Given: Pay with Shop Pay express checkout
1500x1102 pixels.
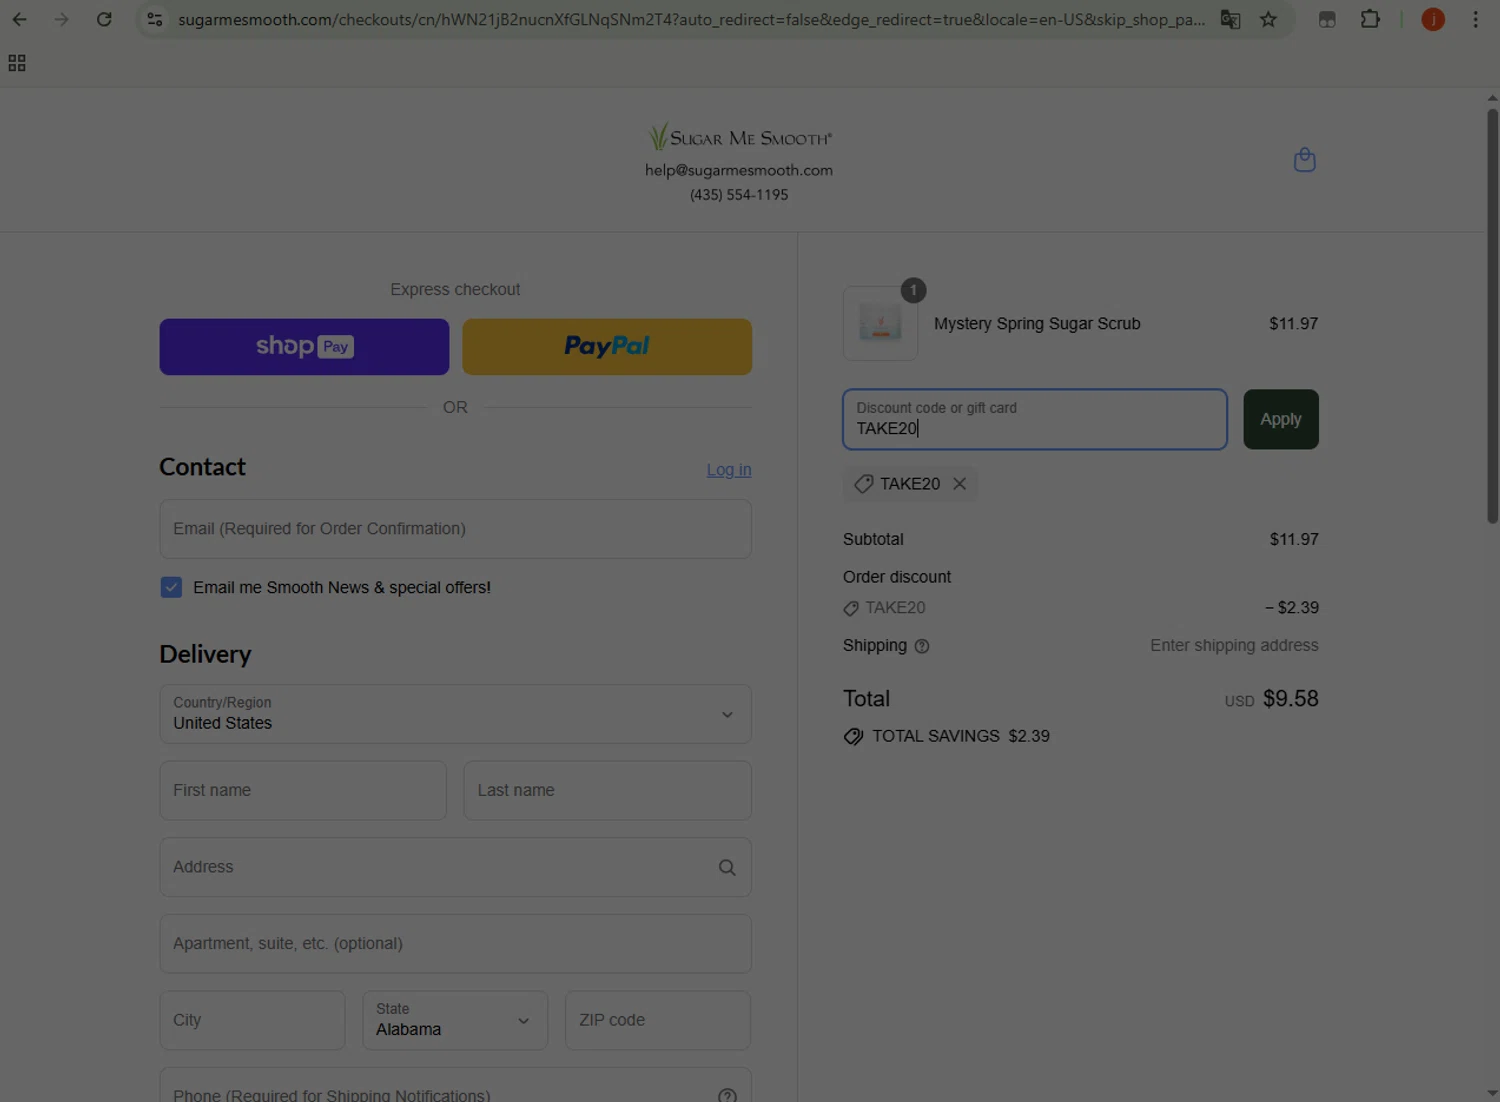Looking at the screenshot, I should tap(304, 347).
